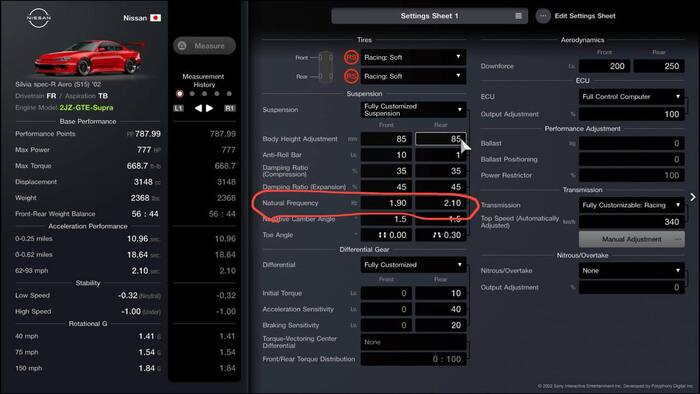Click the Nissan logo emblem
The height and width of the screenshot is (394, 700).
click(39, 18)
